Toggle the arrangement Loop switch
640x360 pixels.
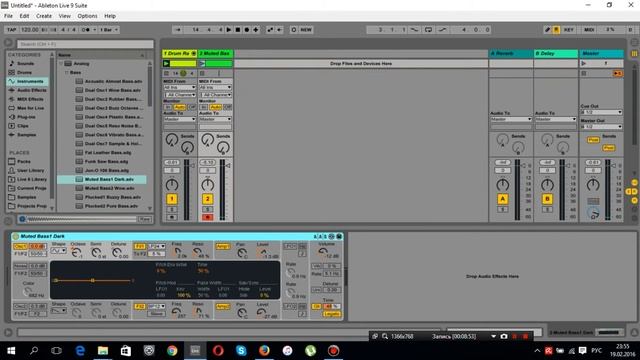[x=428, y=30]
